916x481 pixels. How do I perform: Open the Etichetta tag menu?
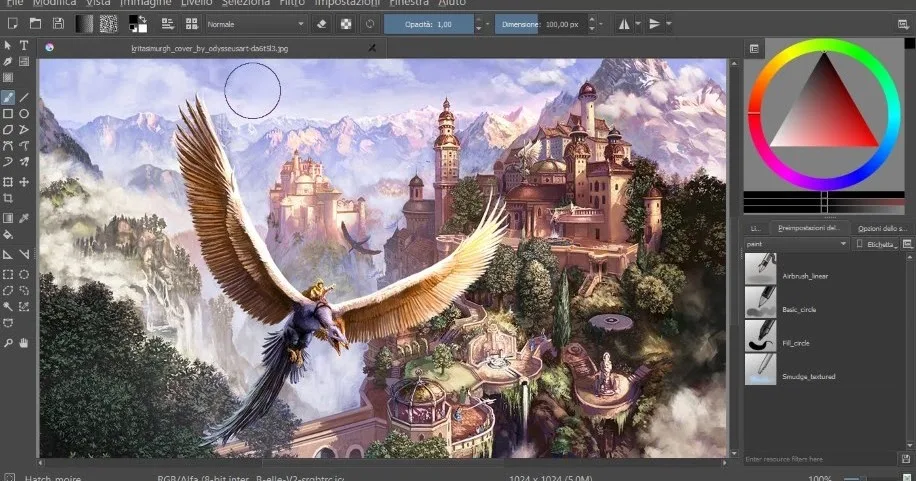coord(876,244)
